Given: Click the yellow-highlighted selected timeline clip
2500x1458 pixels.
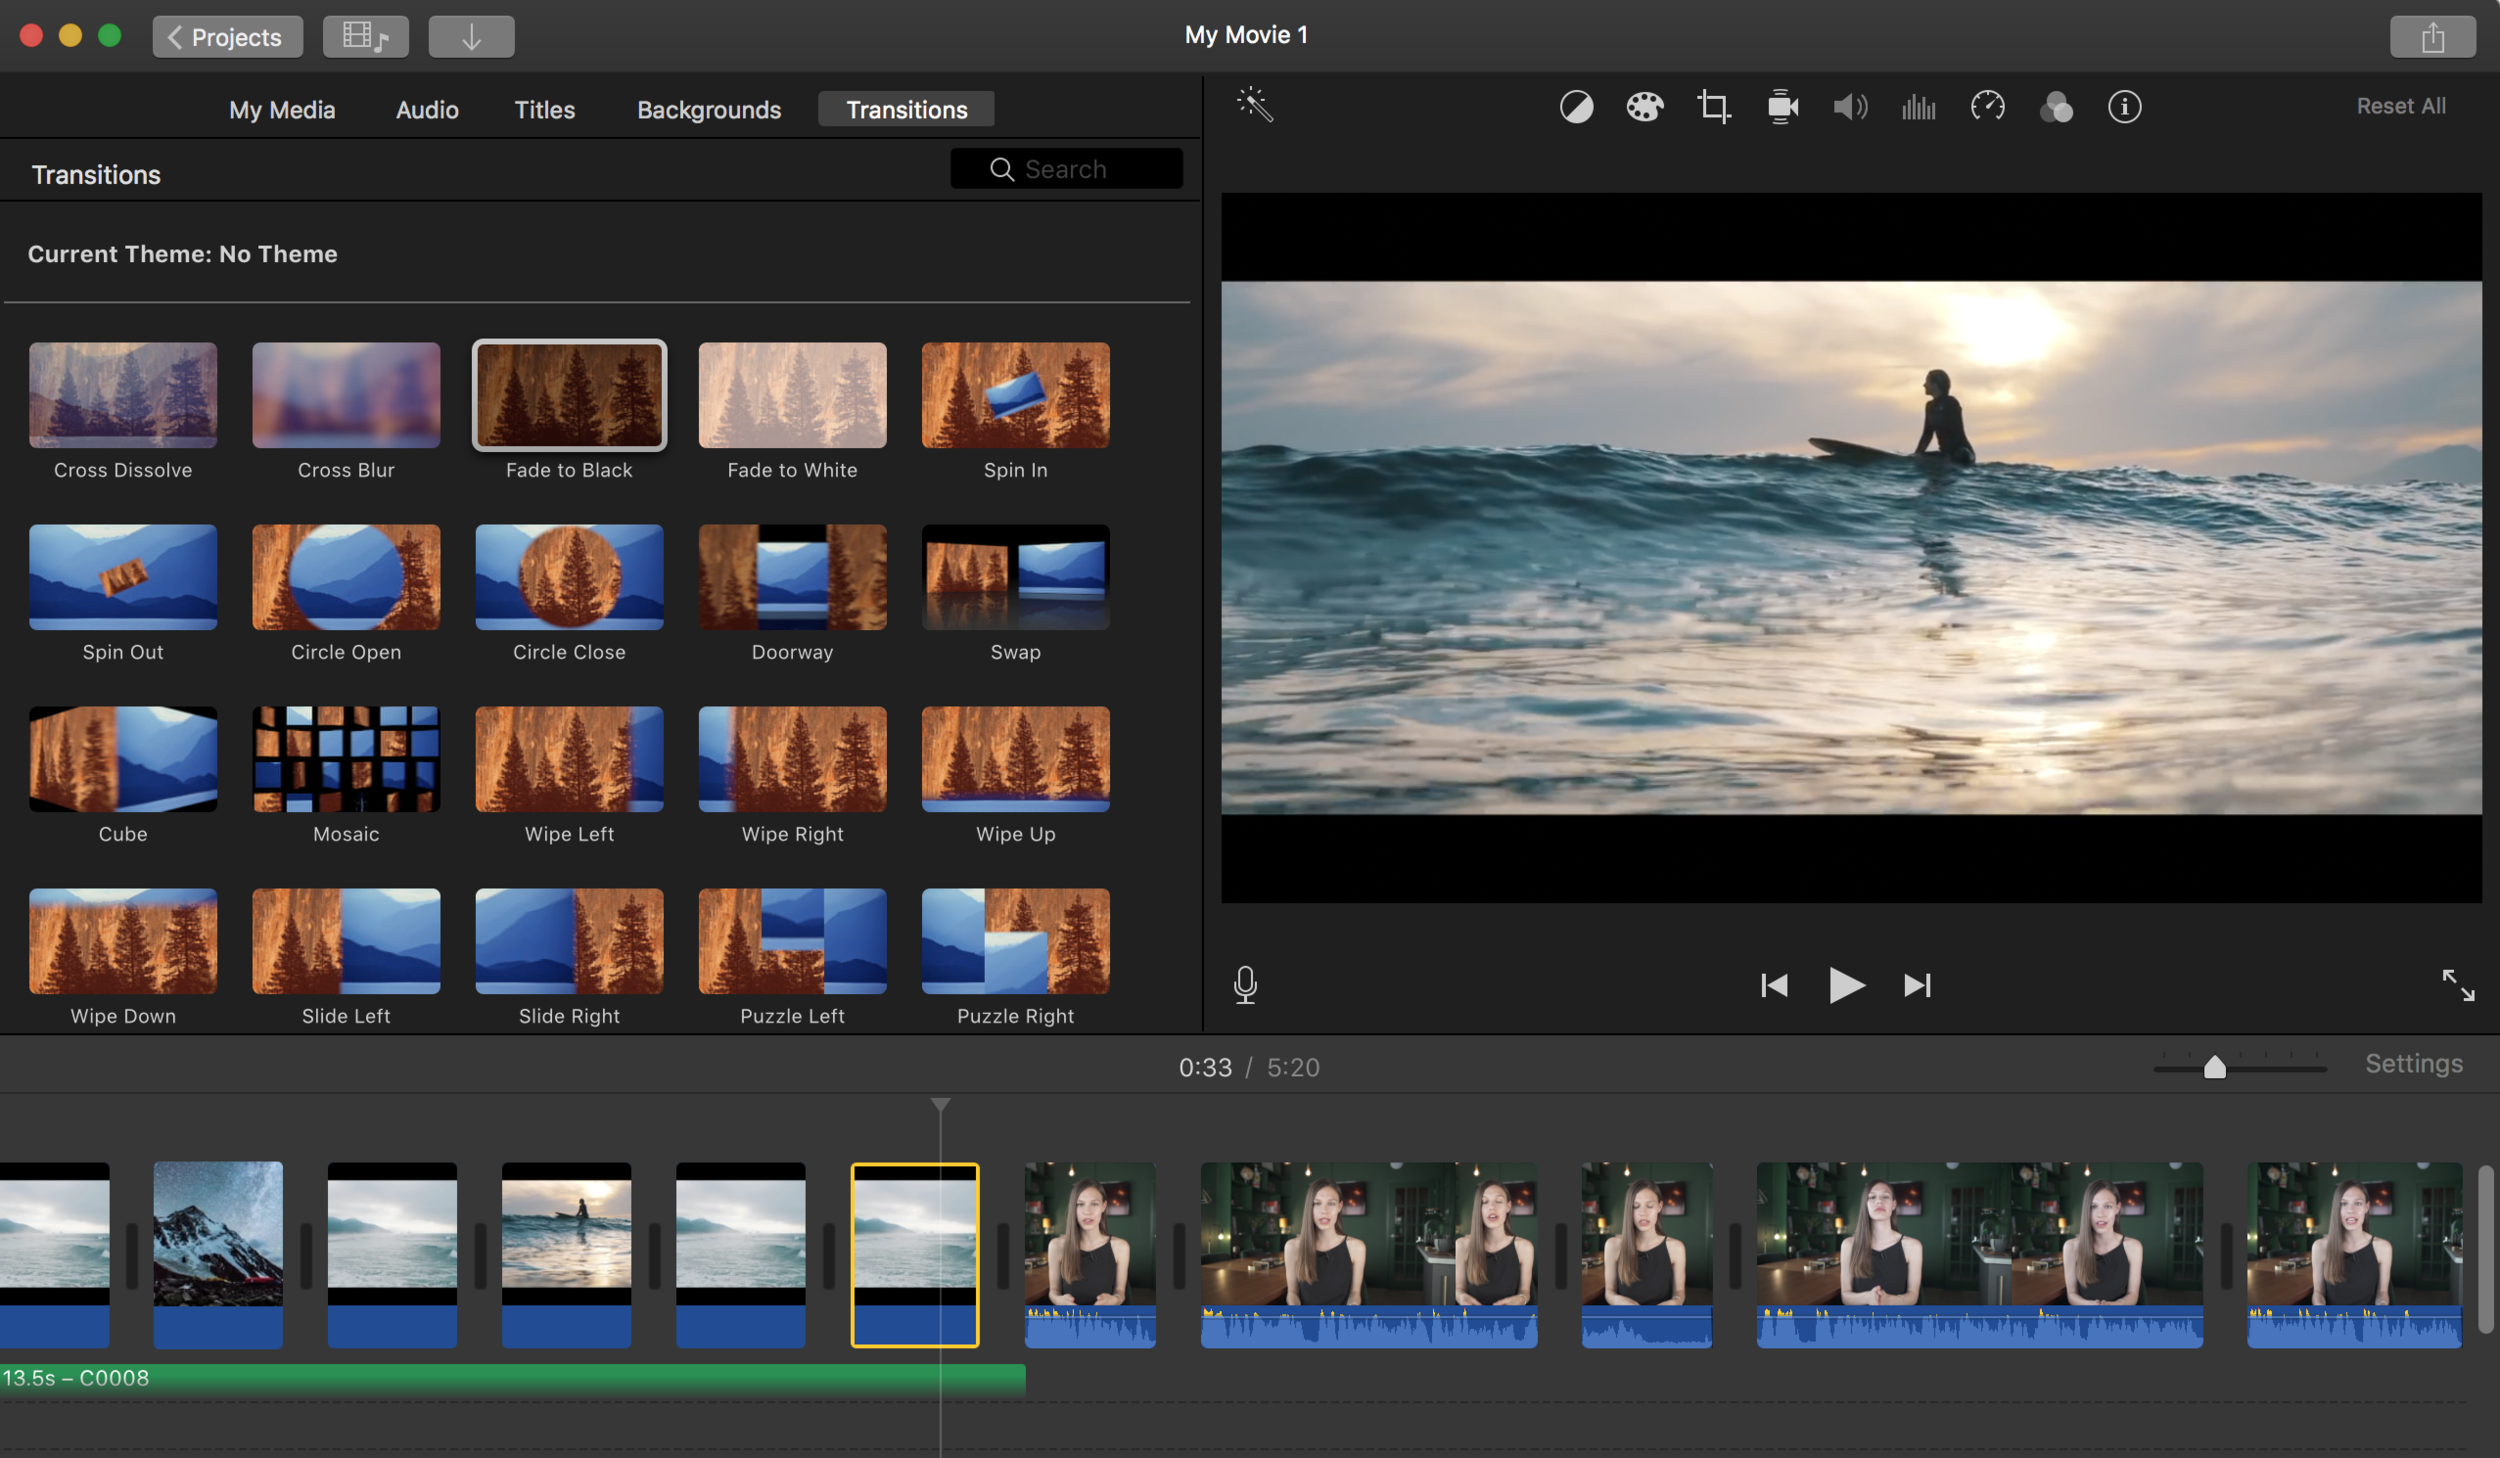Looking at the screenshot, I should point(914,1254).
